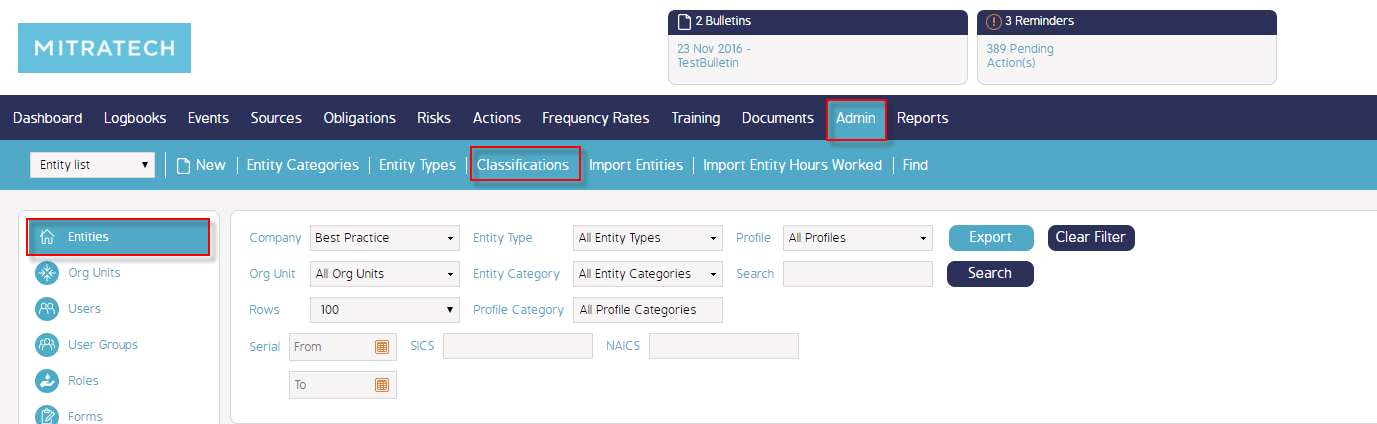Open Import Entities
The image size is (1377, 424).
click(x=636, y=165)
